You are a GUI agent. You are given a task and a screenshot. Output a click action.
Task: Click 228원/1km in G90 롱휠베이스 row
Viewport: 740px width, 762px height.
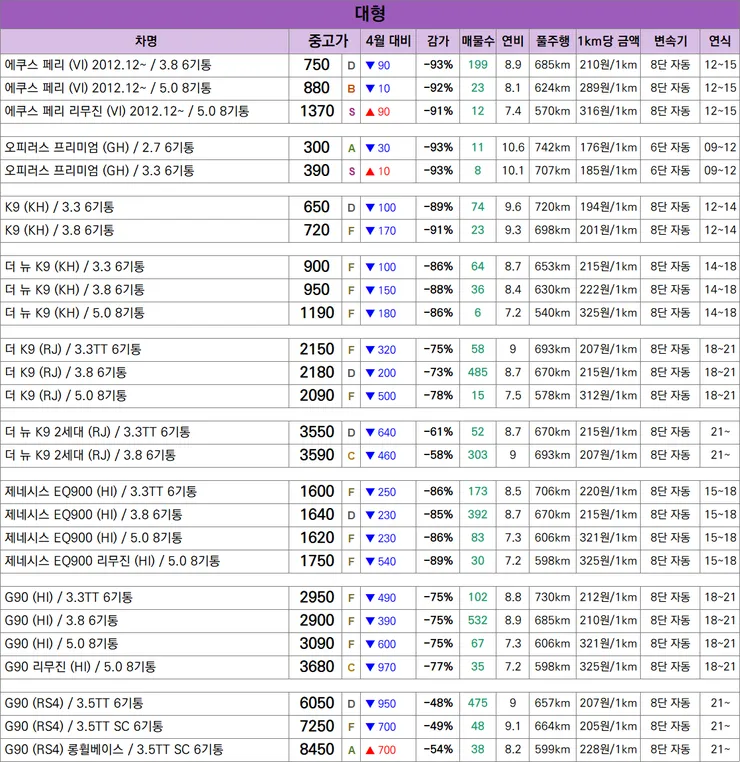click(608, 750)
